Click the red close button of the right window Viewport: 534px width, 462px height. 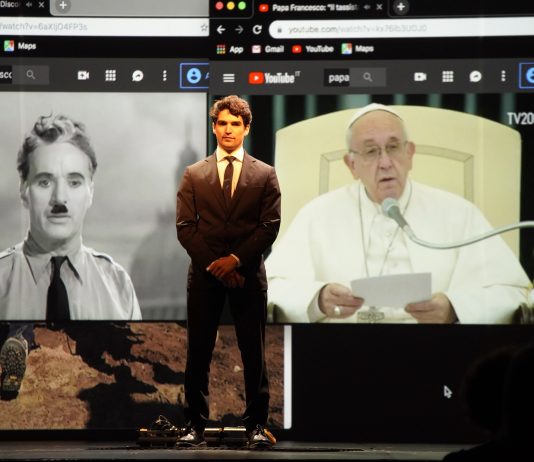pos(219,6)
